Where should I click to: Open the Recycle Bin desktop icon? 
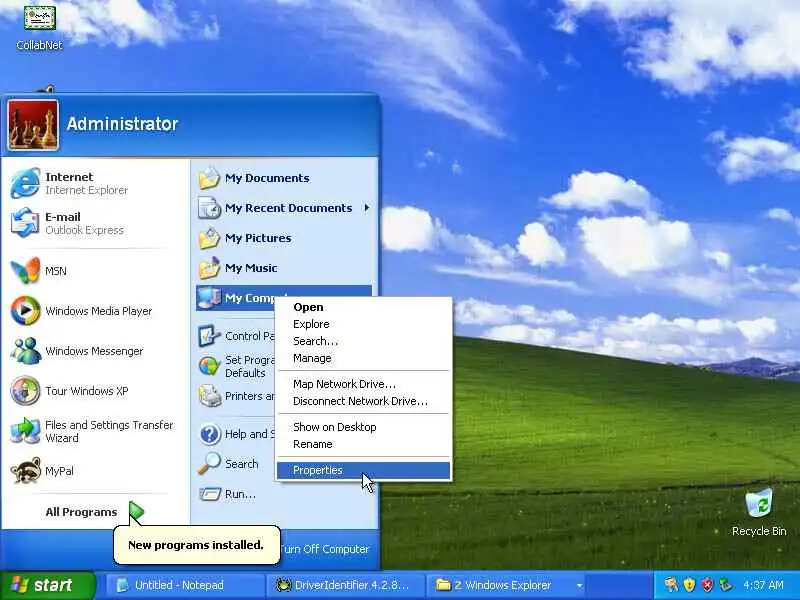[x=759, y=504]
